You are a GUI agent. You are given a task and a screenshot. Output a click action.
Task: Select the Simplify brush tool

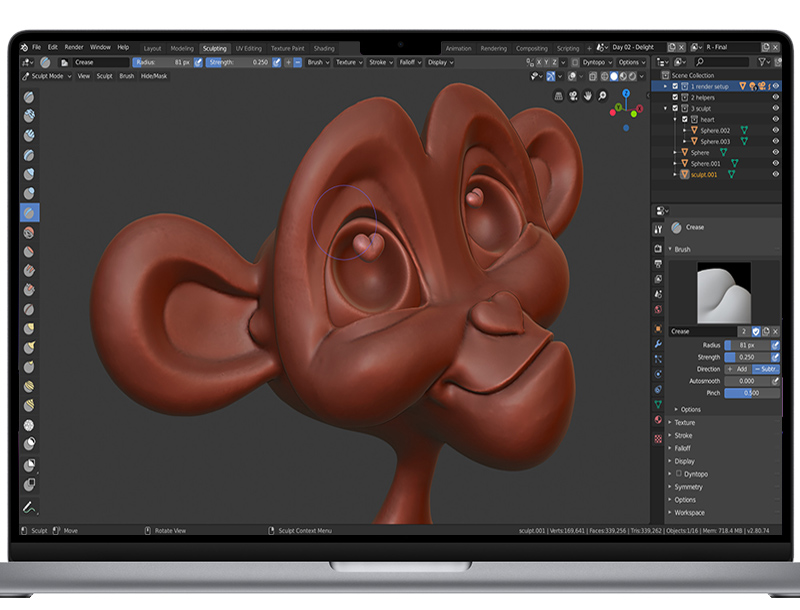[29, 425]
